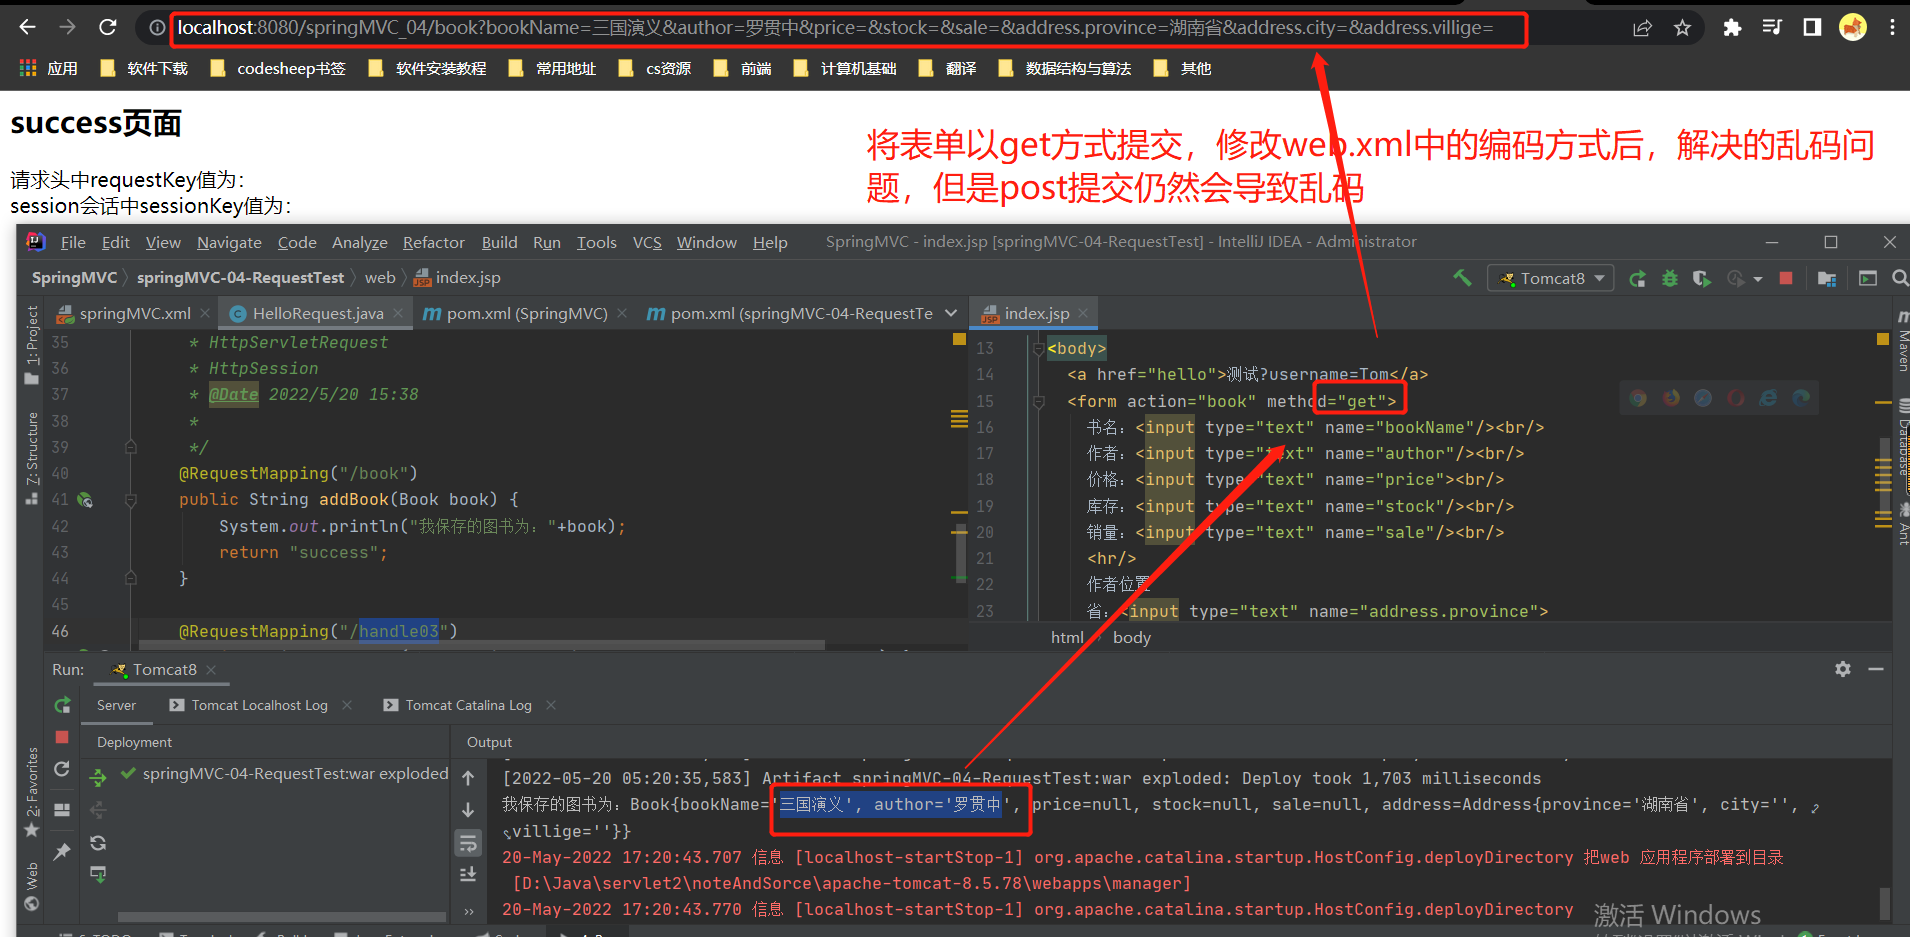Click the profile avatar in Chrome toolbar
The image size is (1910, 937).
1853,28
